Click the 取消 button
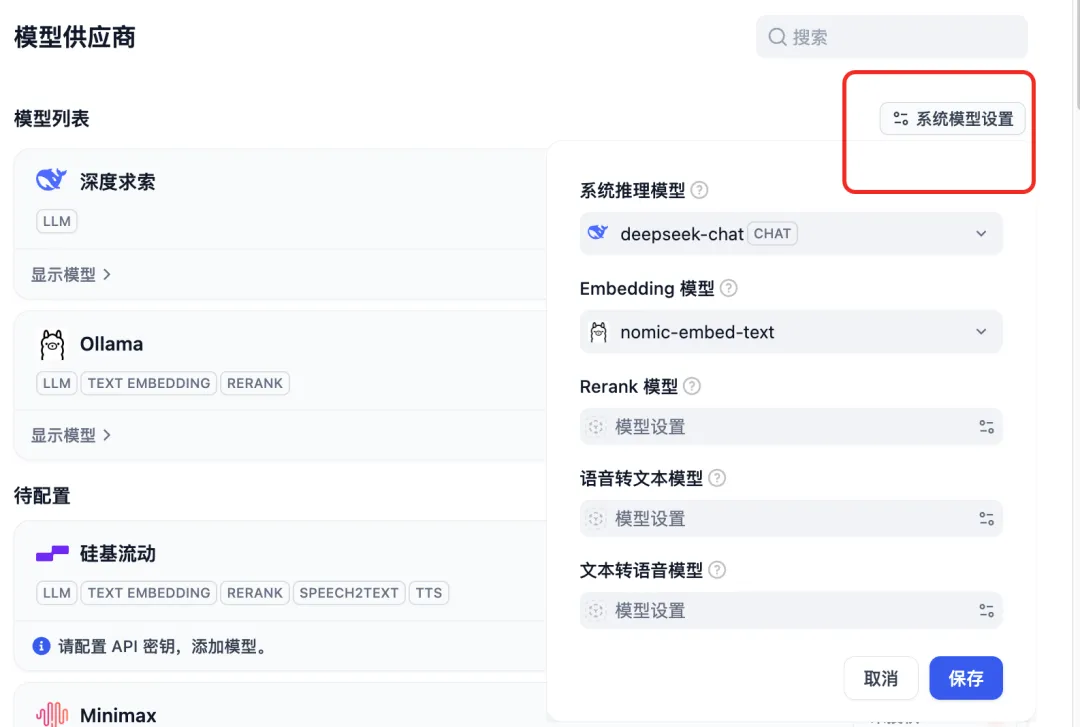Viewport: 1080px width, 727px height. pos(881,678)
